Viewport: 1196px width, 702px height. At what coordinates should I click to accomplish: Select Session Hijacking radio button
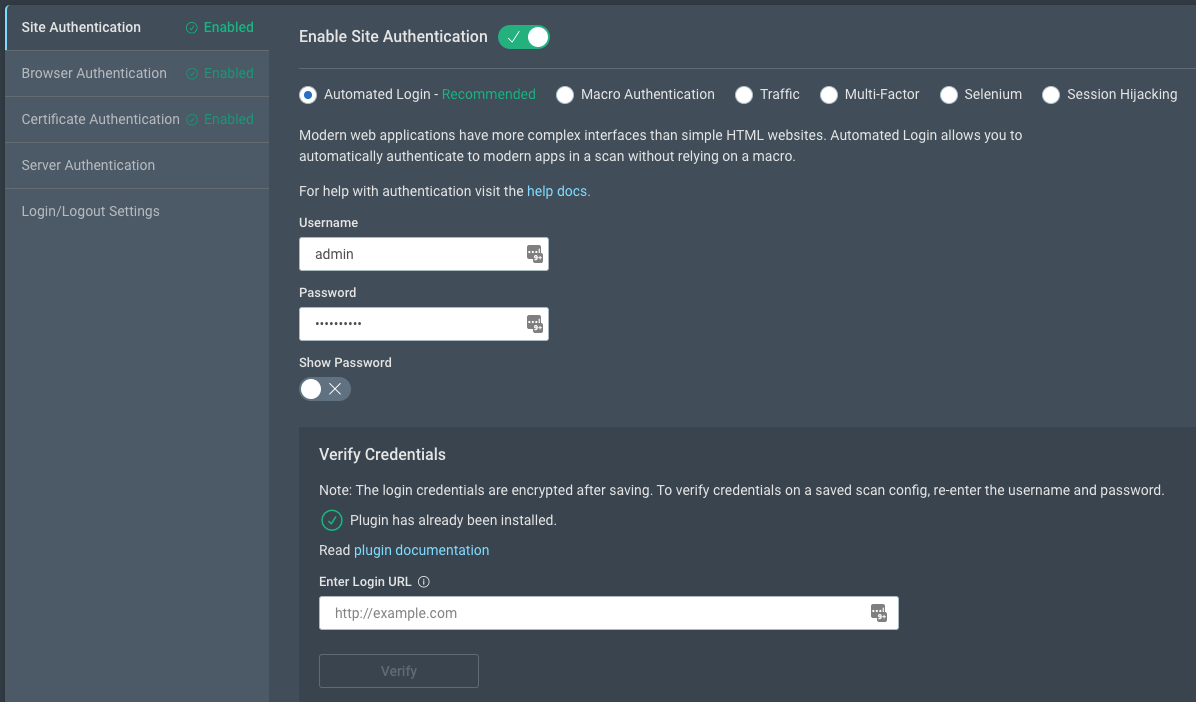1051,95
